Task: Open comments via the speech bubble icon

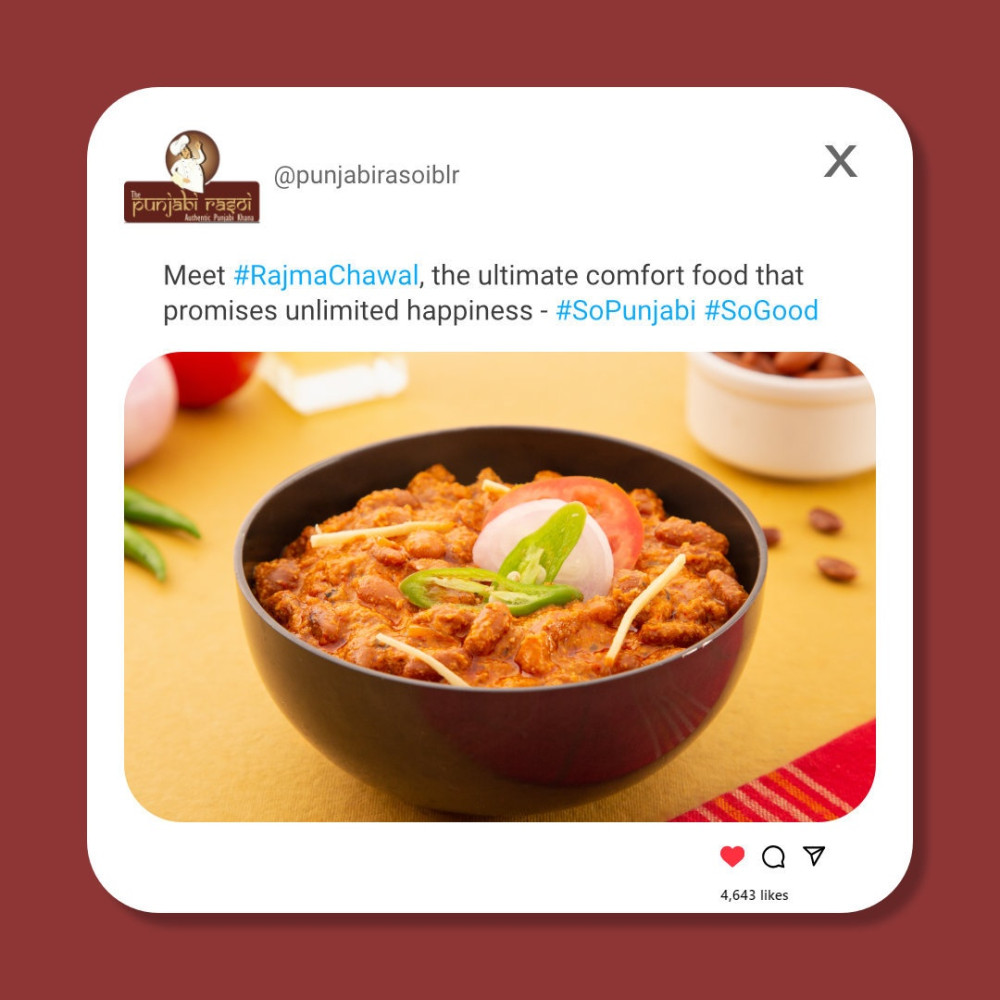Action: point(773,857)
